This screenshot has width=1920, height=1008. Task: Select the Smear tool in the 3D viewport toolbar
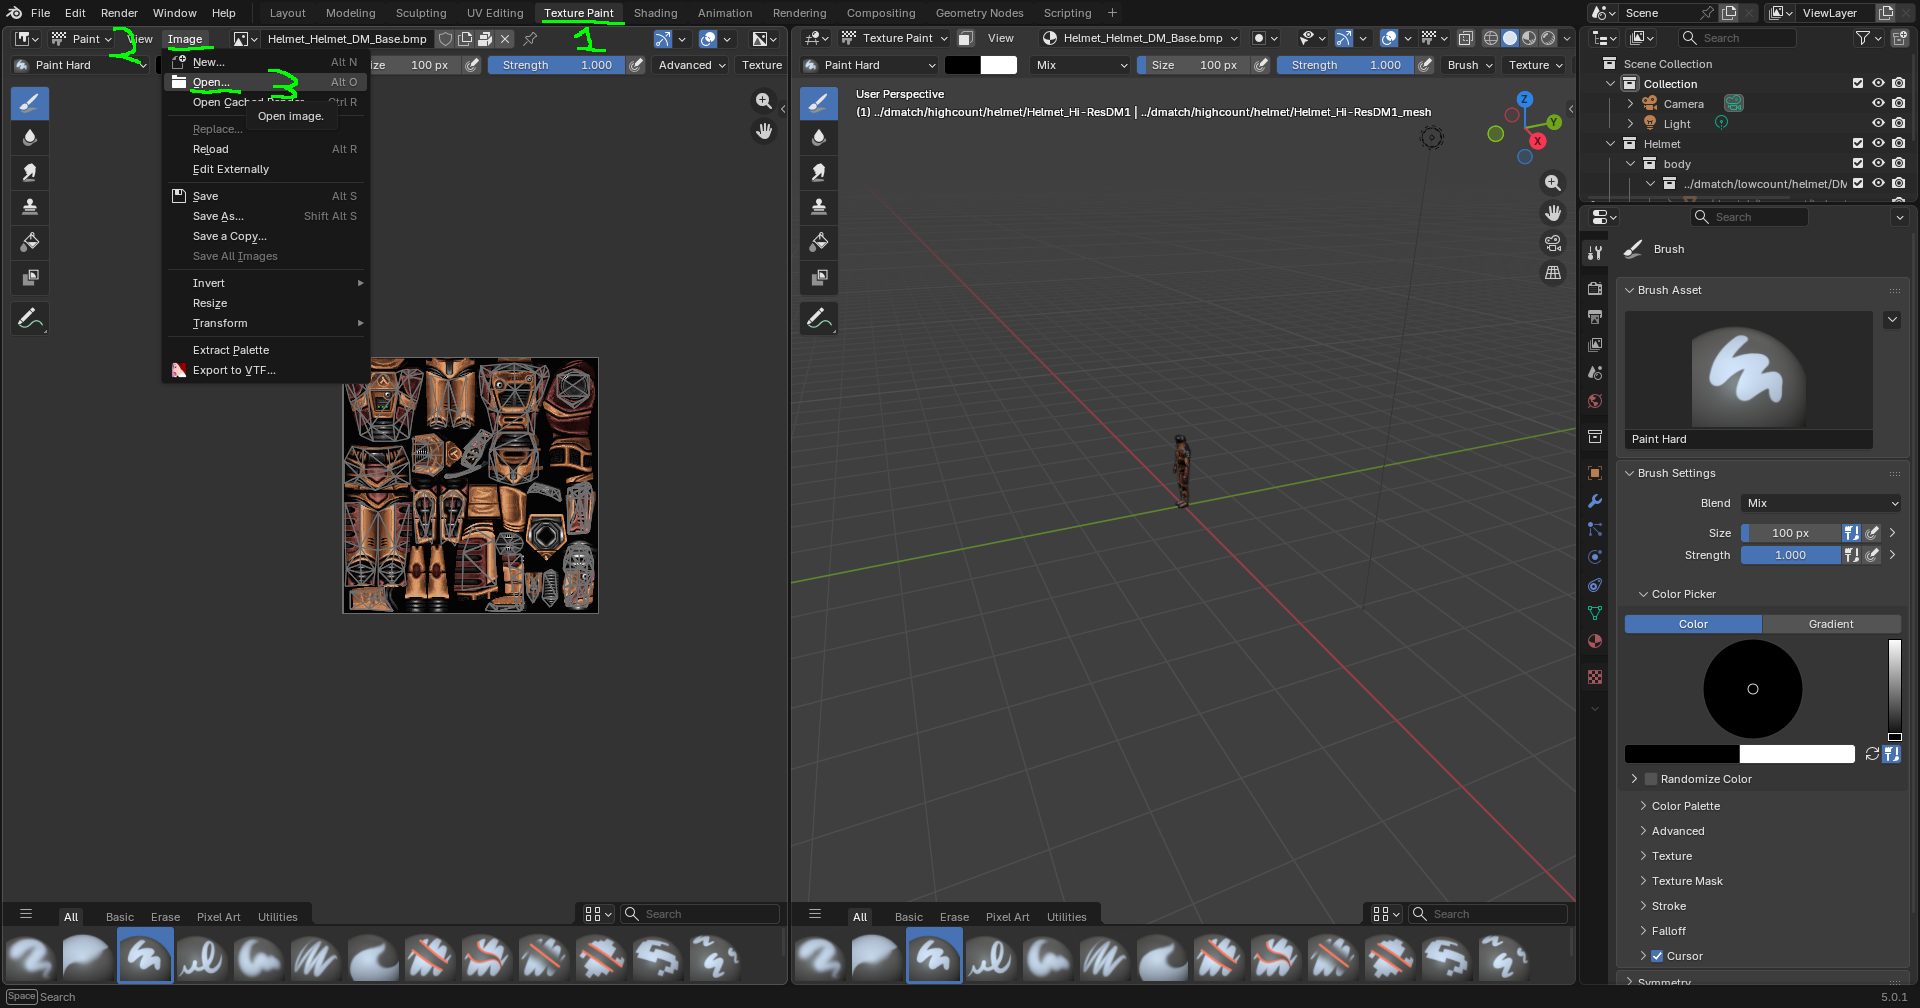(x=819, y=172)
